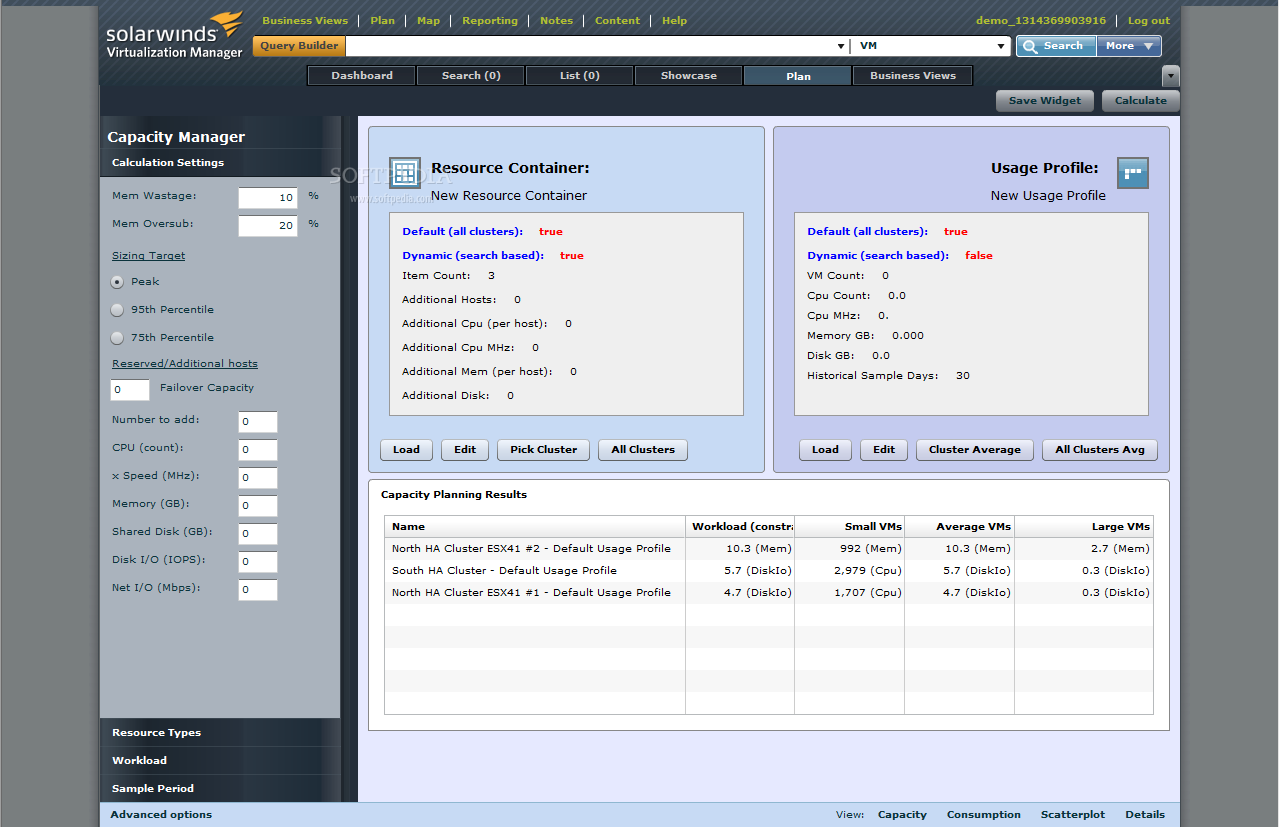Switch to the Details view
This screenshot has width=1279, height=827.
(1145, 814)
